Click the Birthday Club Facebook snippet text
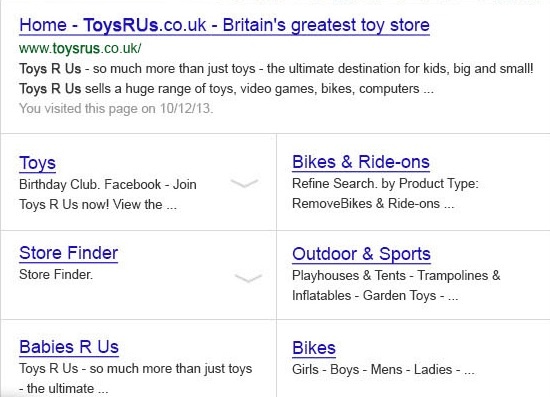Viewport: 550px width, 397px height. 108,194
